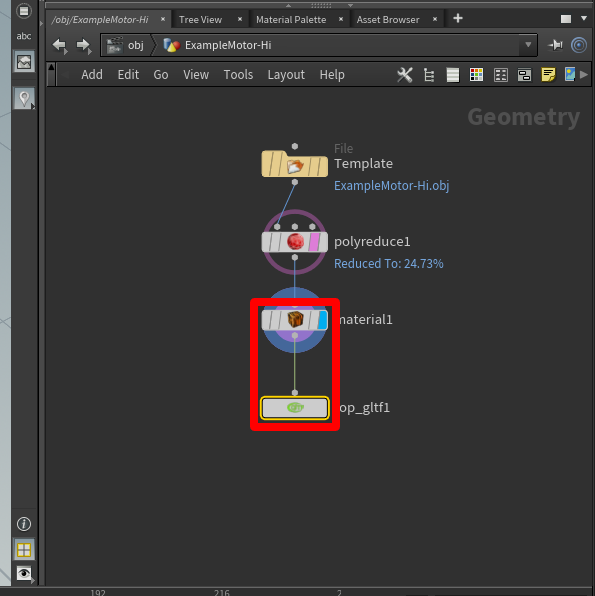Viewport: 595px width, 596px height.
Task: Add a new pane tab
Action: pyautogui.click(x=458, y=18)
